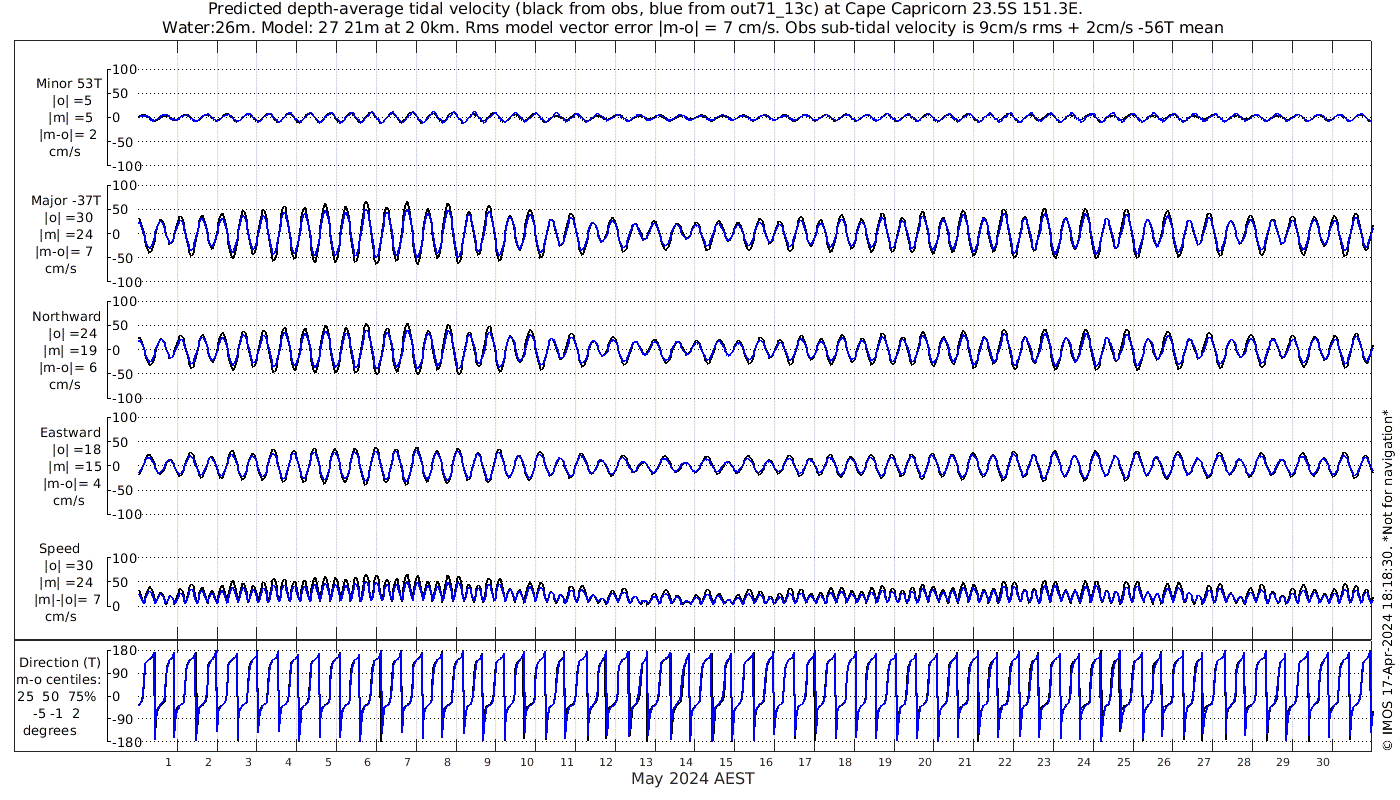Viewport: 1400px width, 800px height.
Task: Select 'degrees' under the Direction label
Action: (x=52, y=730)
